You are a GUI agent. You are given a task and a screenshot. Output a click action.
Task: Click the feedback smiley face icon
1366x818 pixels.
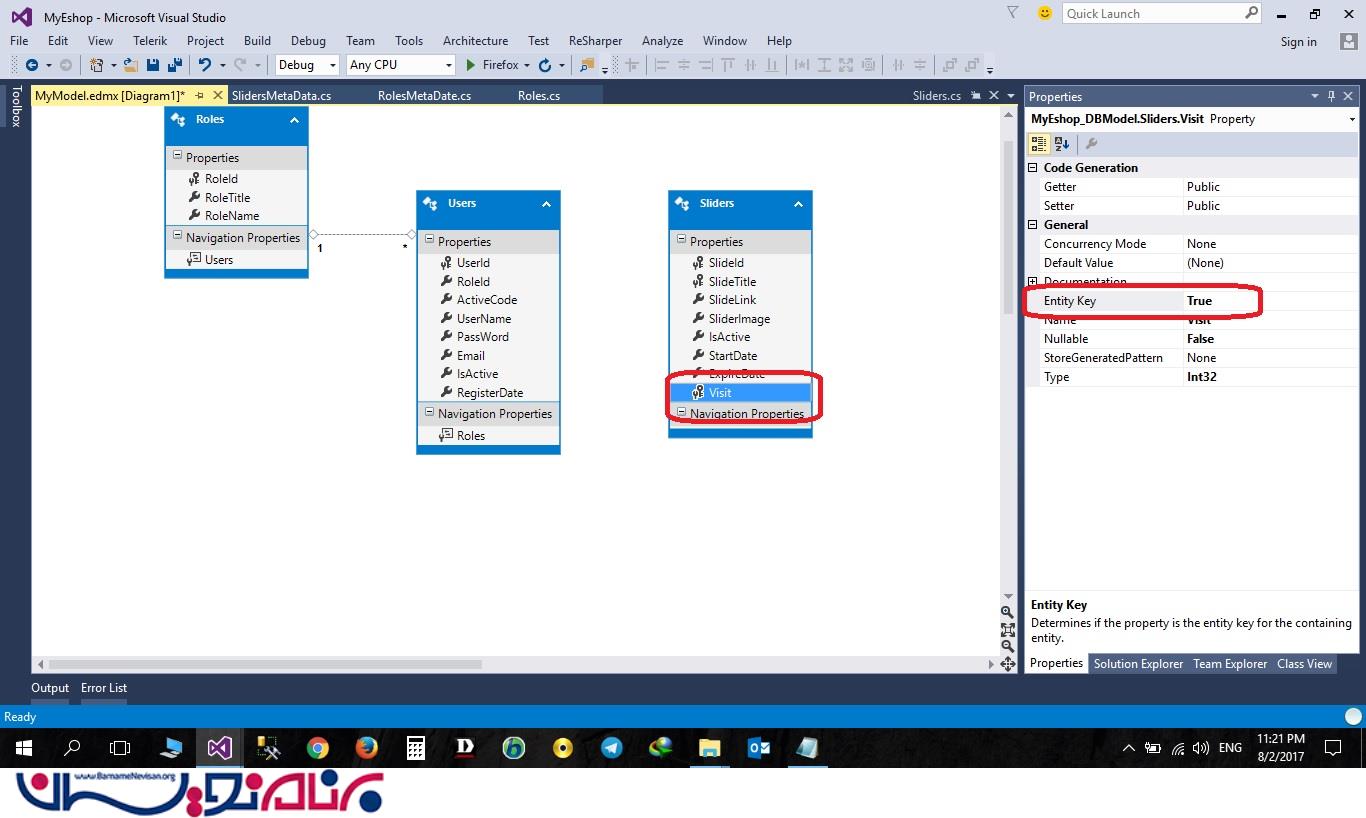(x=1045, y=13)
